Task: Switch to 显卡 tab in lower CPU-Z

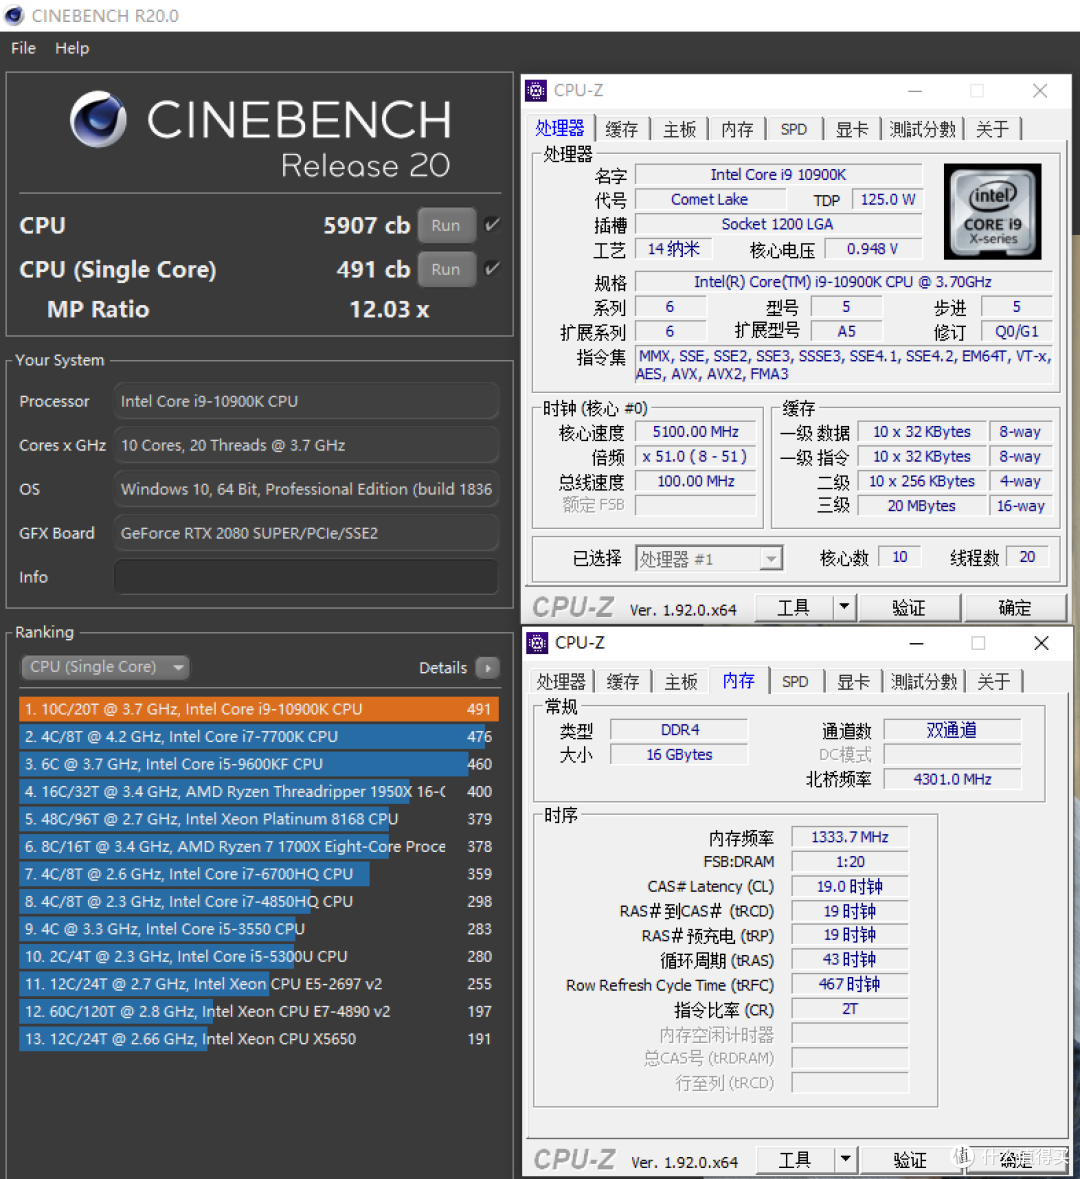Action: (854, 682)
